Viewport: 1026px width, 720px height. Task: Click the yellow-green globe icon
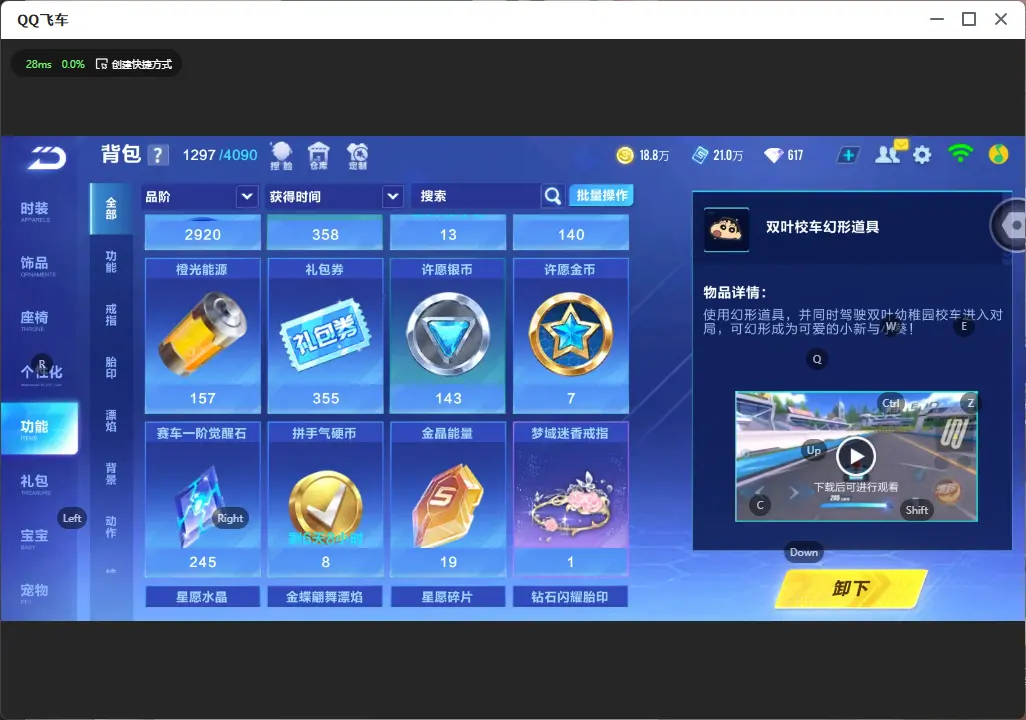tap(998, 154)
